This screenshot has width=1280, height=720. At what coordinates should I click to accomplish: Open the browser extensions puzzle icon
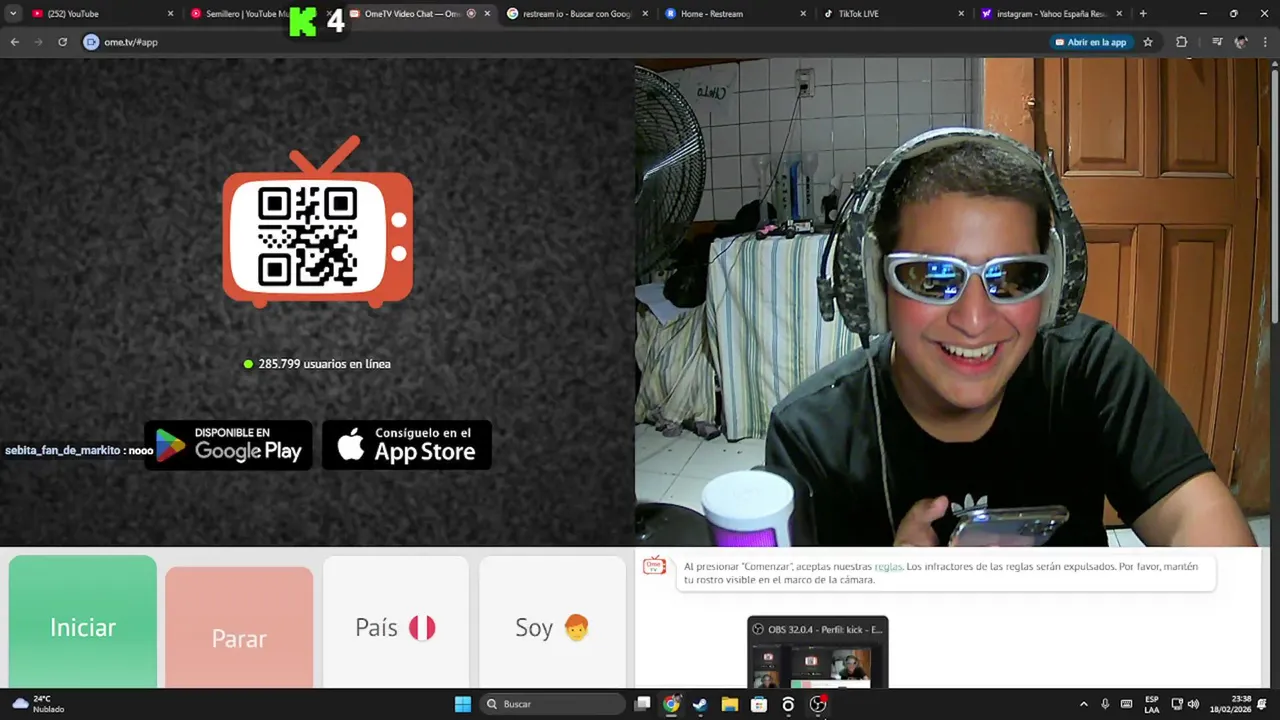point(1181,42)
